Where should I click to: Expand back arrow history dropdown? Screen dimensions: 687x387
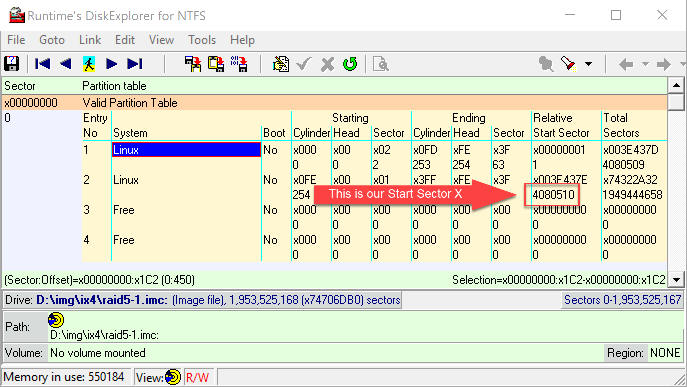pos(645,64)
